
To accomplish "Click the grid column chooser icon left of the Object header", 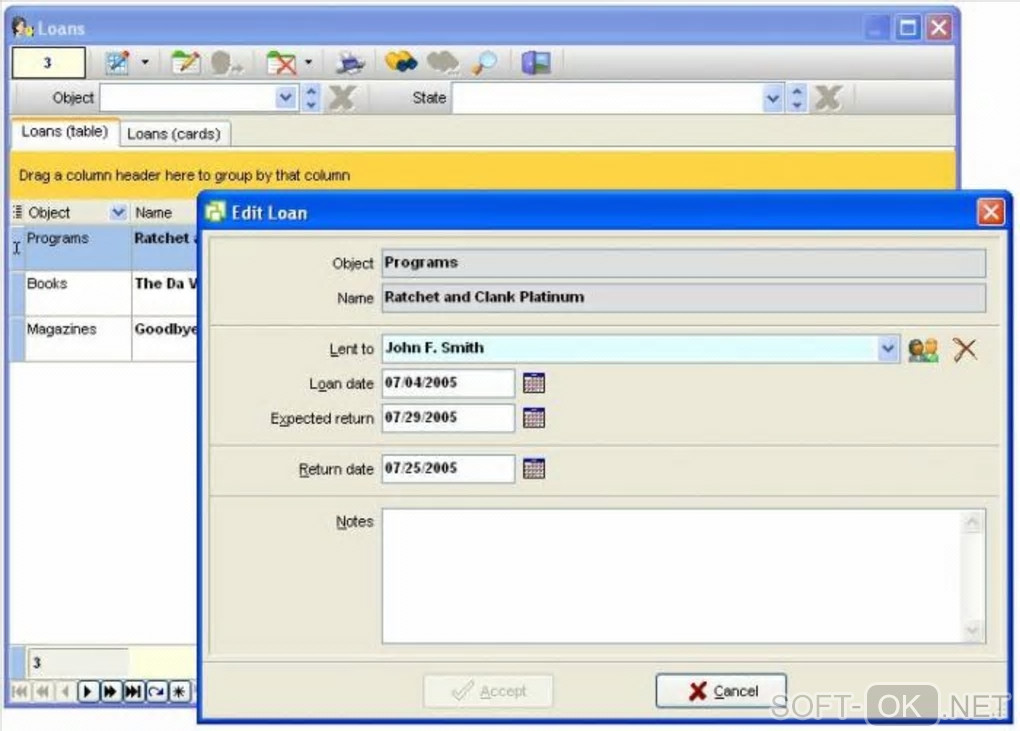I will coord(18,212).
